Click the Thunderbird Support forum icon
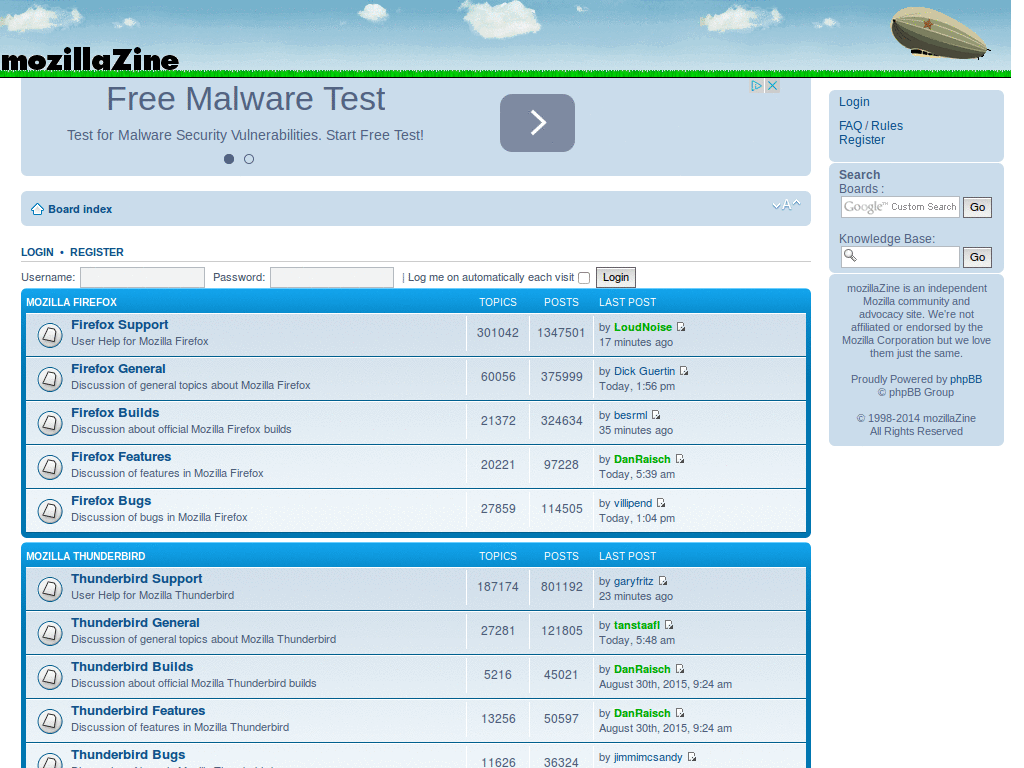Screen dimensions: 1024x768 click(x=50, y=589)
